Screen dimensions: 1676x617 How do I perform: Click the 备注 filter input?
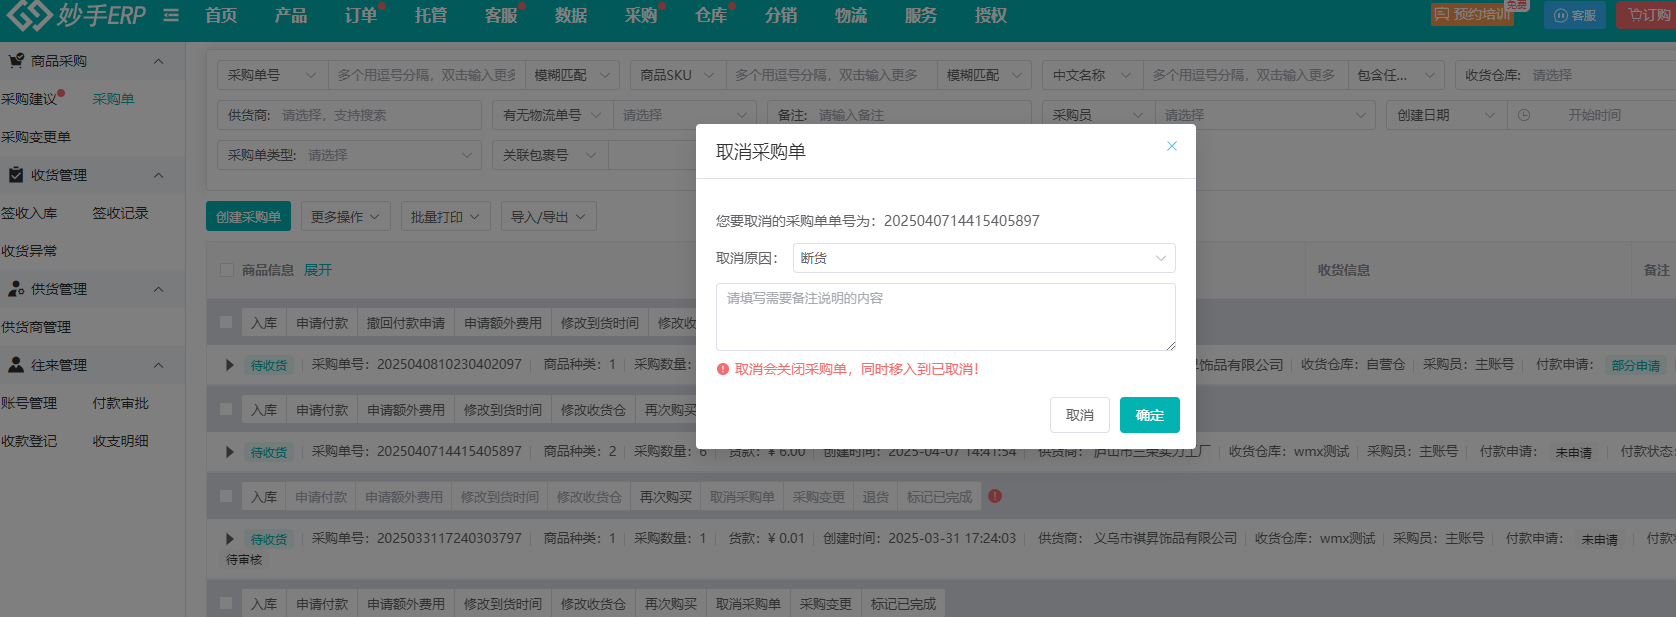(x=920, y=115)
